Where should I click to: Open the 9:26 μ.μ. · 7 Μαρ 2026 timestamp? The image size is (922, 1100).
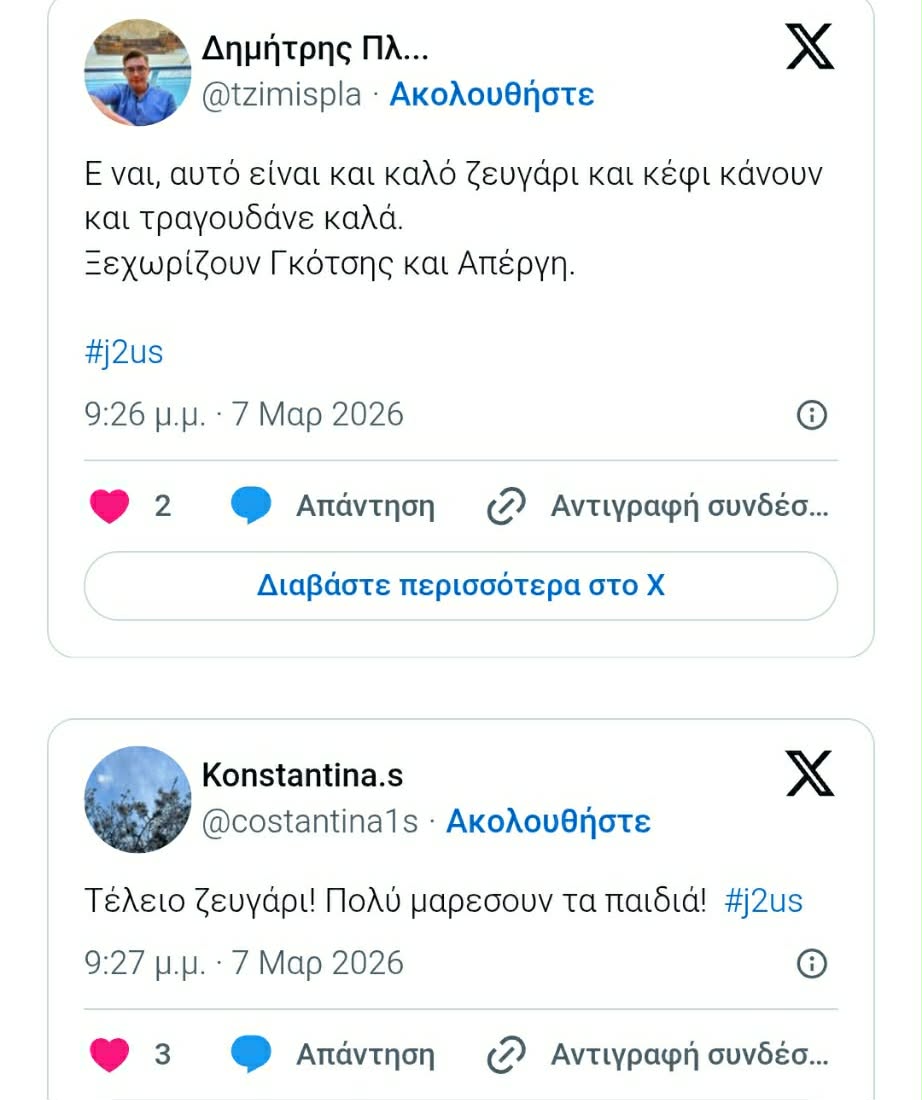(x=244, y=414)
